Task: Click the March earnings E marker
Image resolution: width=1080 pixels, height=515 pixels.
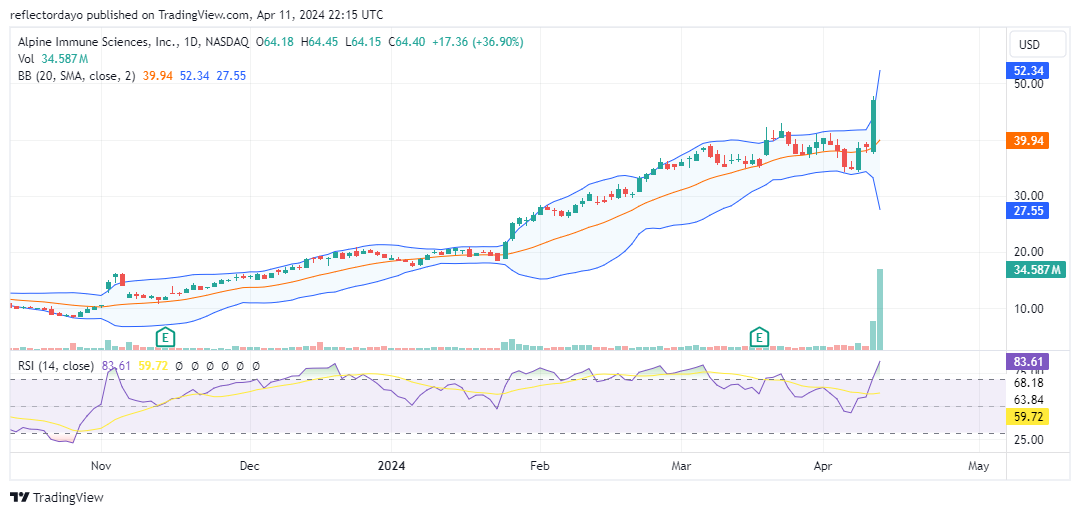Action: (x=759, y=337)
